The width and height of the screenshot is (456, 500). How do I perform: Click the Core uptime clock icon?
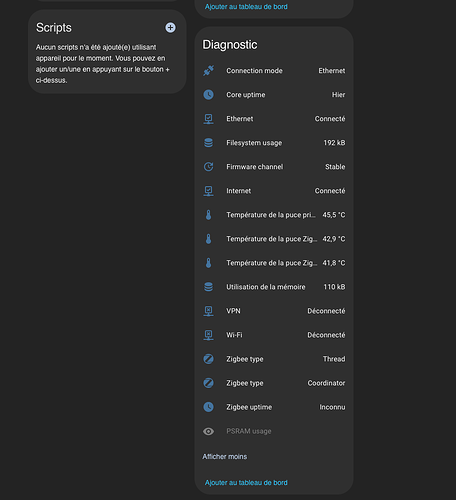pyautogui.click(x=208, y=95)
